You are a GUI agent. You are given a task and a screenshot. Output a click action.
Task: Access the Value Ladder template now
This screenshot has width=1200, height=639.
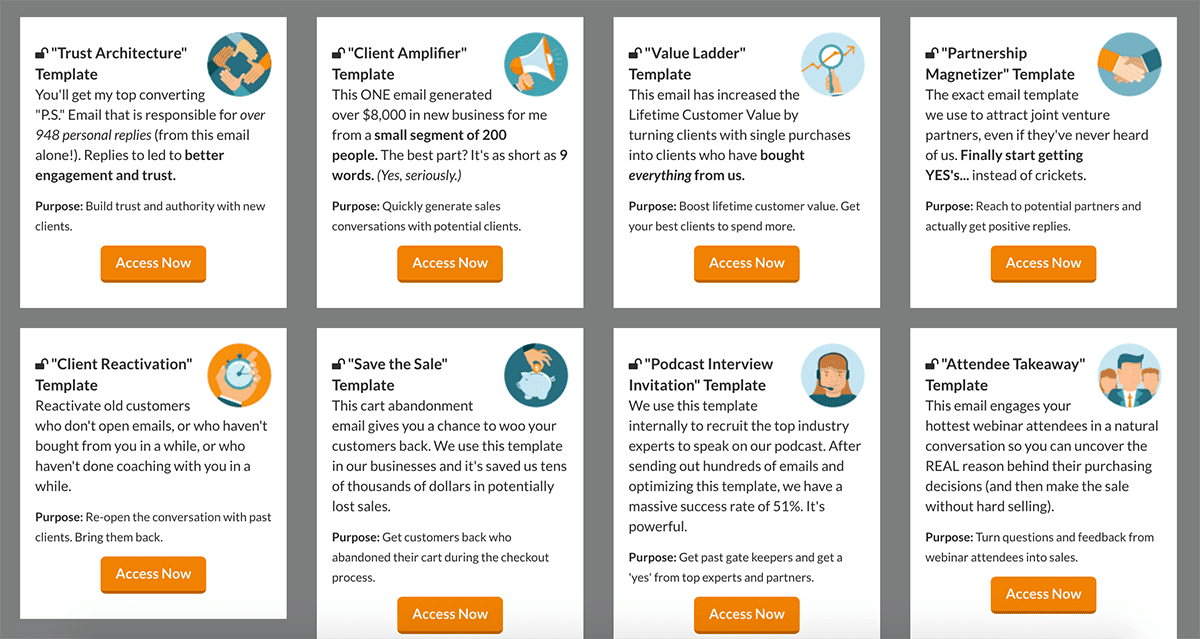point(747,263)
